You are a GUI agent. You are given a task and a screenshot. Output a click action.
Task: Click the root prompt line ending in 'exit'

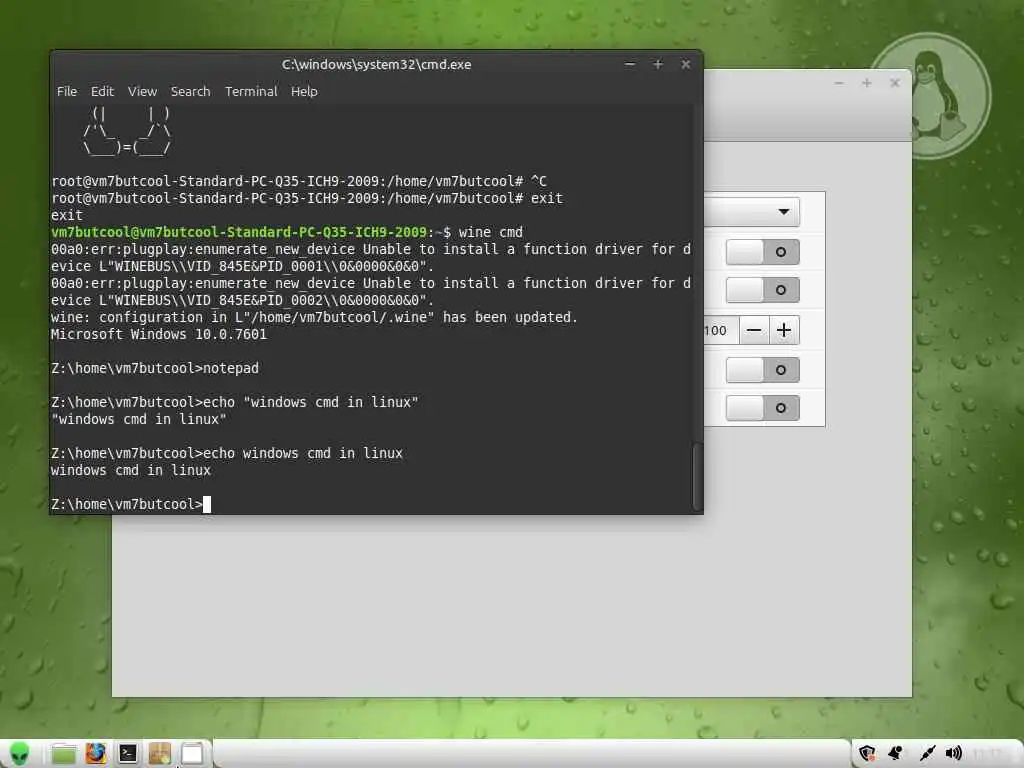[x=307, y=199]
